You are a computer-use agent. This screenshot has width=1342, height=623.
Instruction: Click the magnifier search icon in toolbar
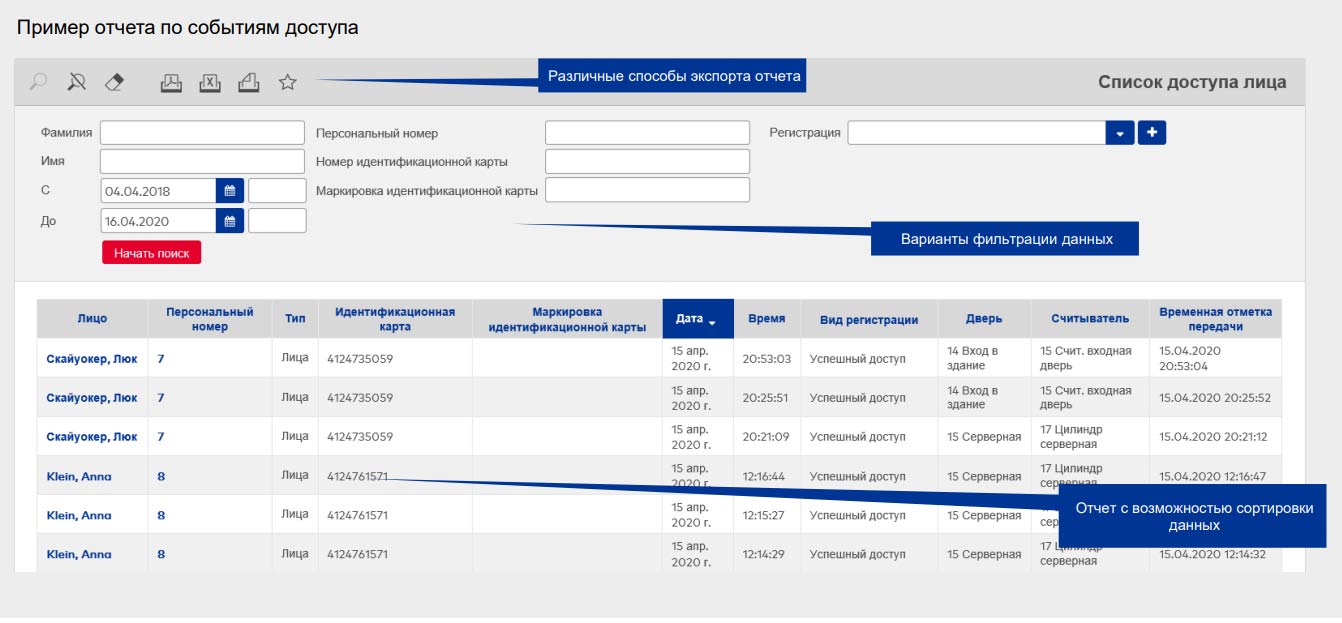click(38, 83)
